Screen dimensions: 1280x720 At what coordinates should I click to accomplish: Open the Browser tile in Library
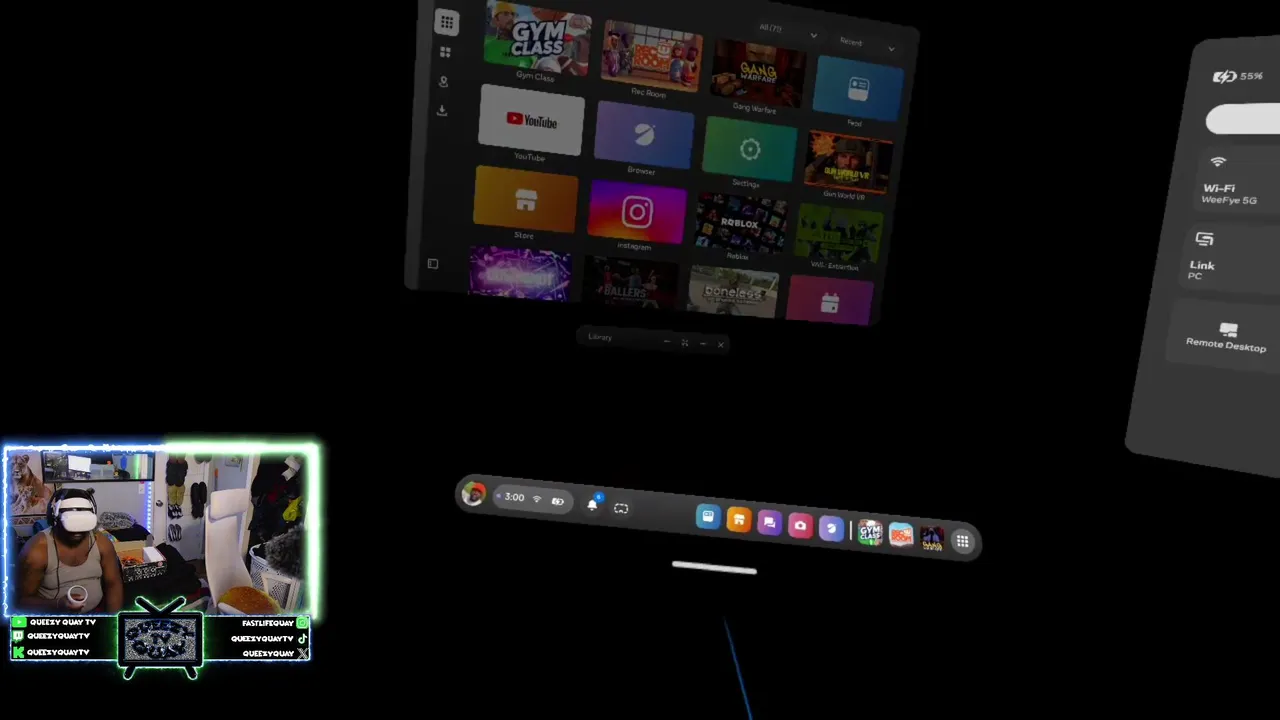pyautogui.click(x=643, y=133)
